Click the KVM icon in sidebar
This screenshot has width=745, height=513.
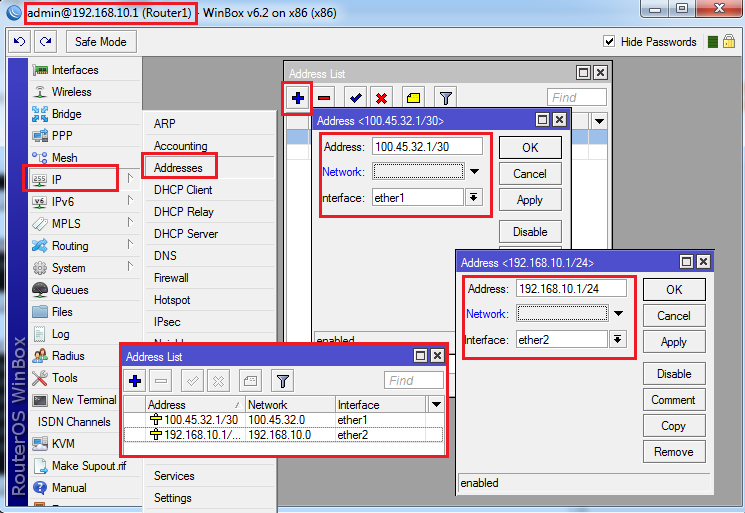(40, 444)
